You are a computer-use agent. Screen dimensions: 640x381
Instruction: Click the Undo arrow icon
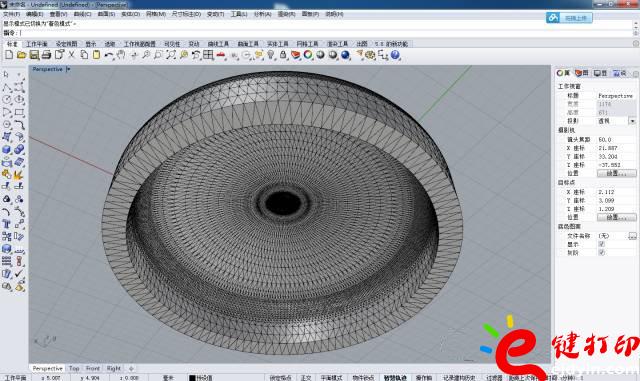109,55
